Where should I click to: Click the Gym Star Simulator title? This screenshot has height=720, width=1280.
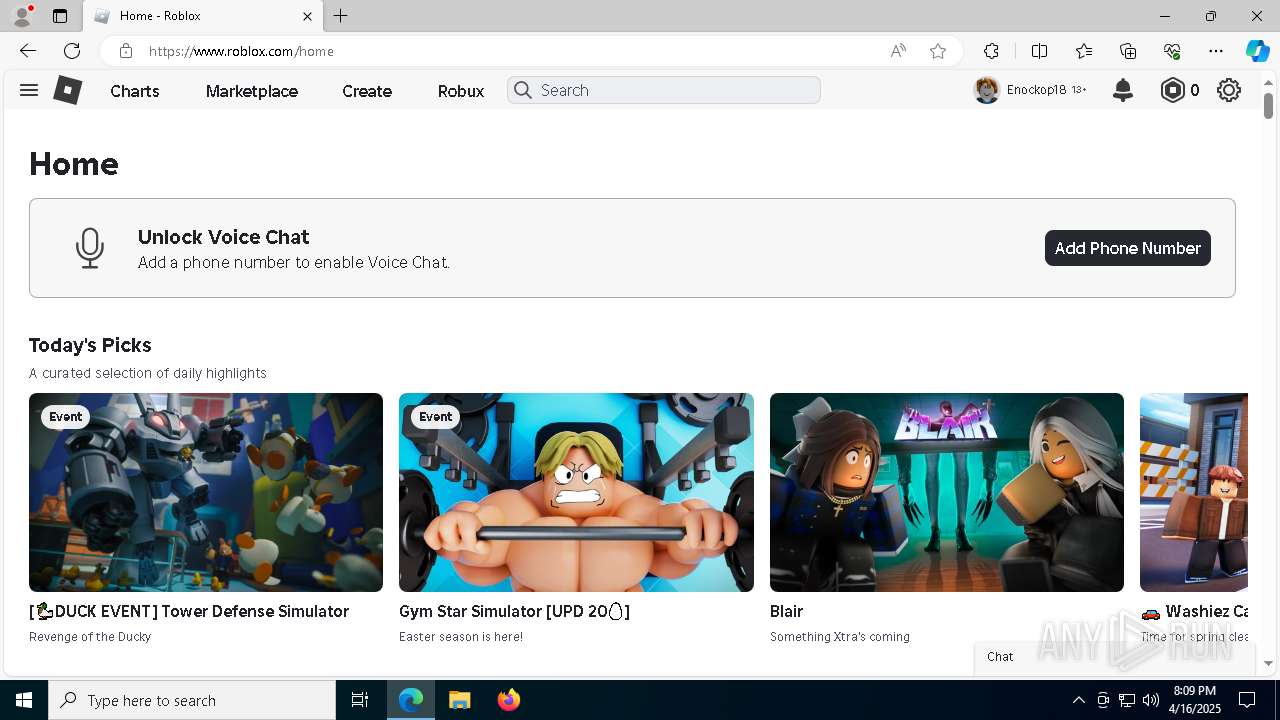tap(514, 611)
